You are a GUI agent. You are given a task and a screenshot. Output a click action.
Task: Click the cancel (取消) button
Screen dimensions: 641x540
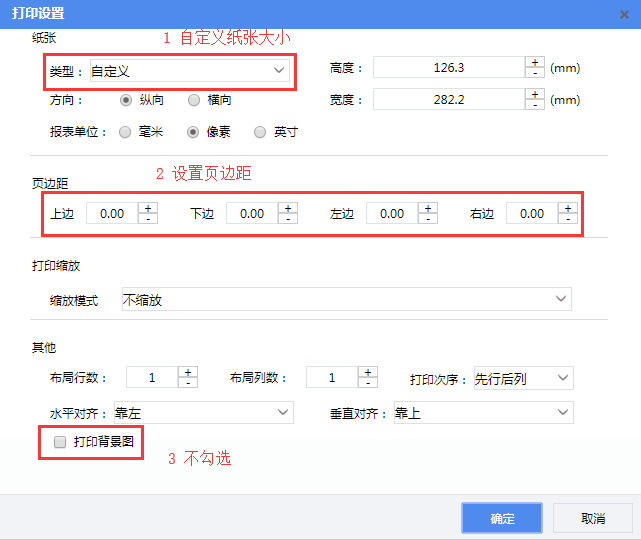point(593,518)
